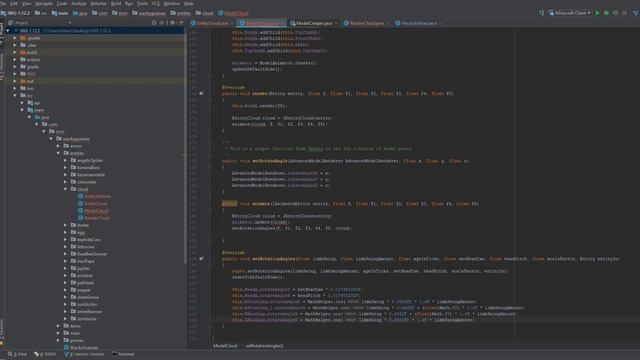Viewport: 640px width, 360px height.
Task: Click the VCS update project icon
Action: [x=636, y=13]
